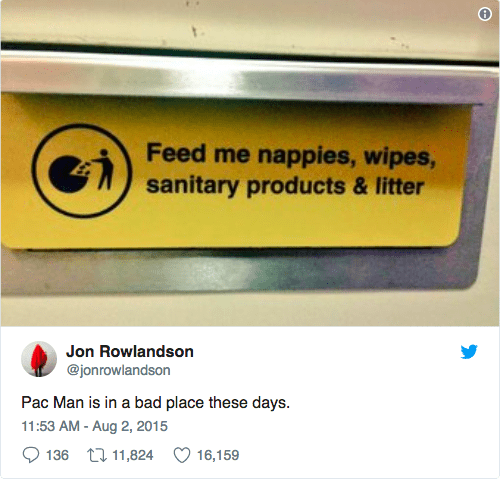This screenshot has height=479, width=501.
Task: Click the 'Feed me nappies, wipes,' text line
Action: pos(291,155)
